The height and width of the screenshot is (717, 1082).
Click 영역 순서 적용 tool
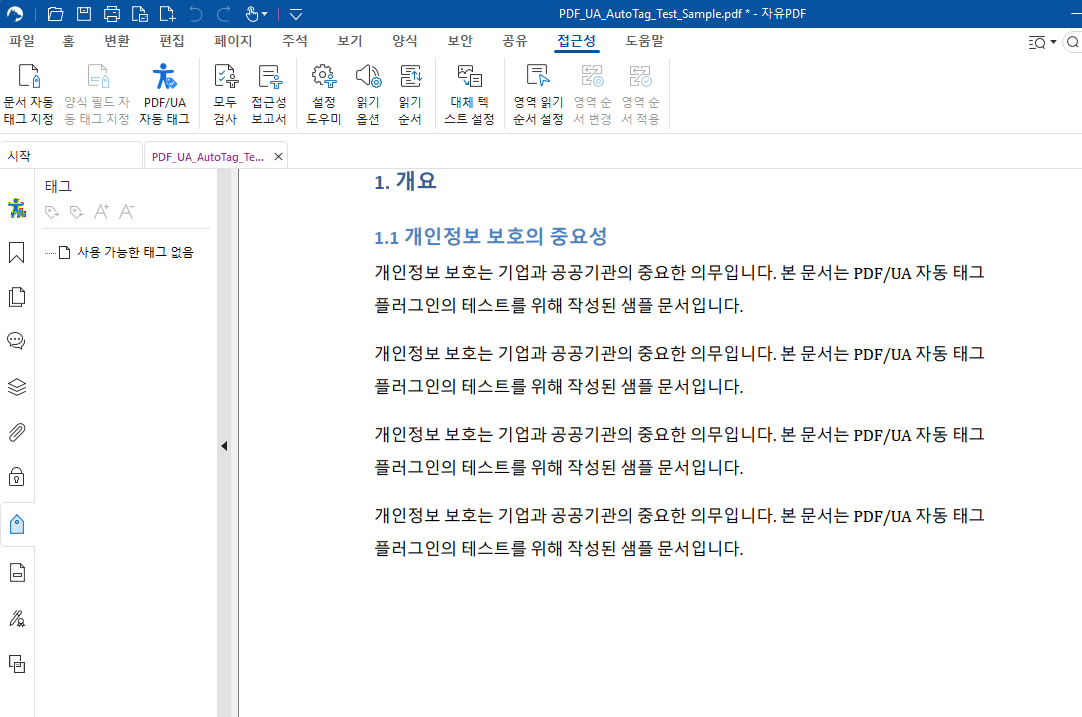point(640,94)
